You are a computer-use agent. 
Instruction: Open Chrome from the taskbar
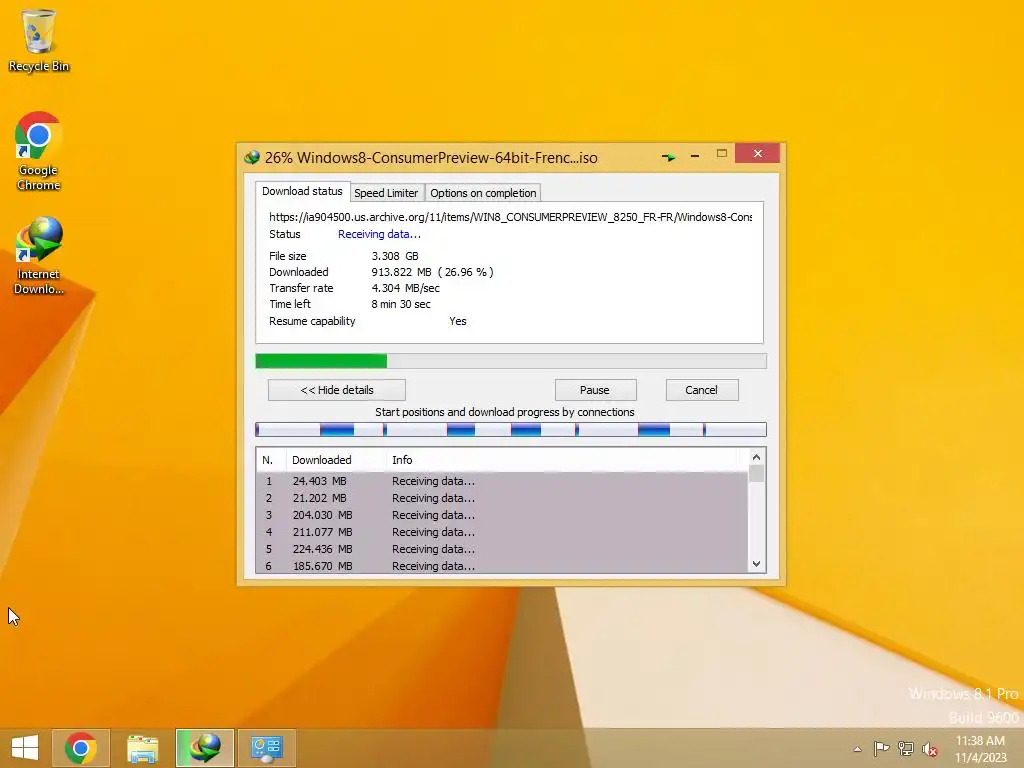click(81, 748)
